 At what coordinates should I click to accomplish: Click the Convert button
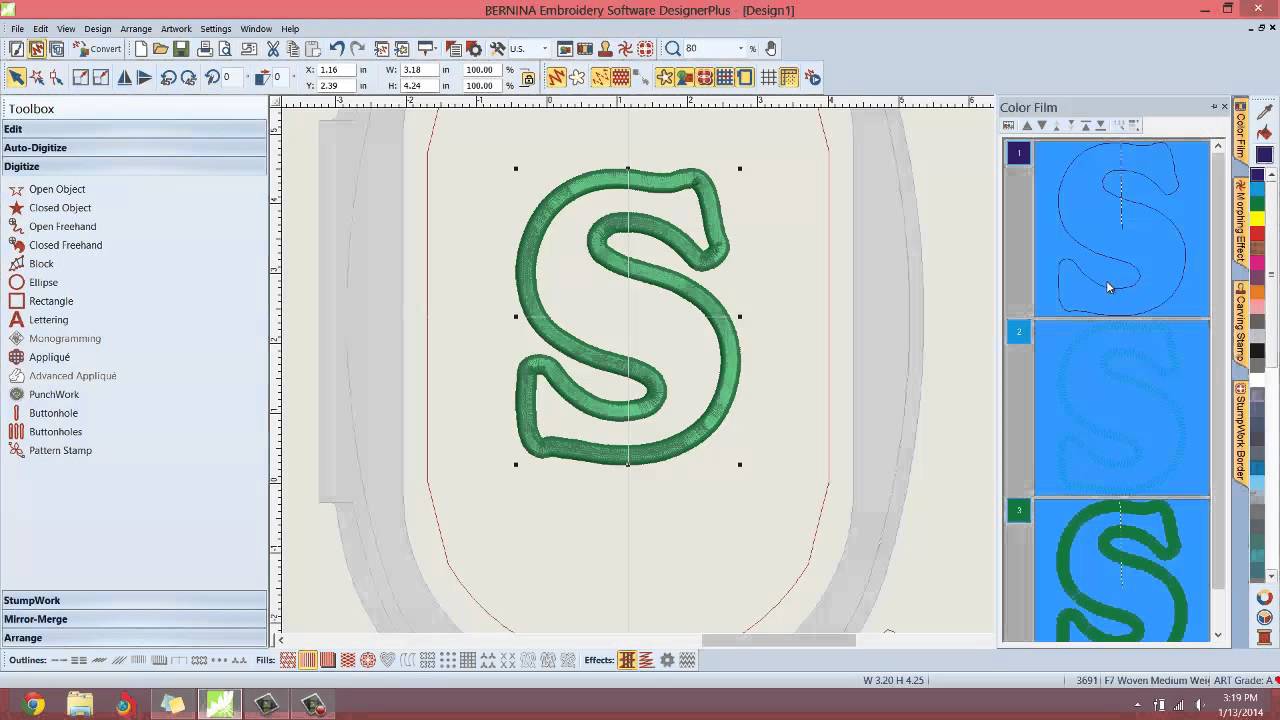point(98,49)
